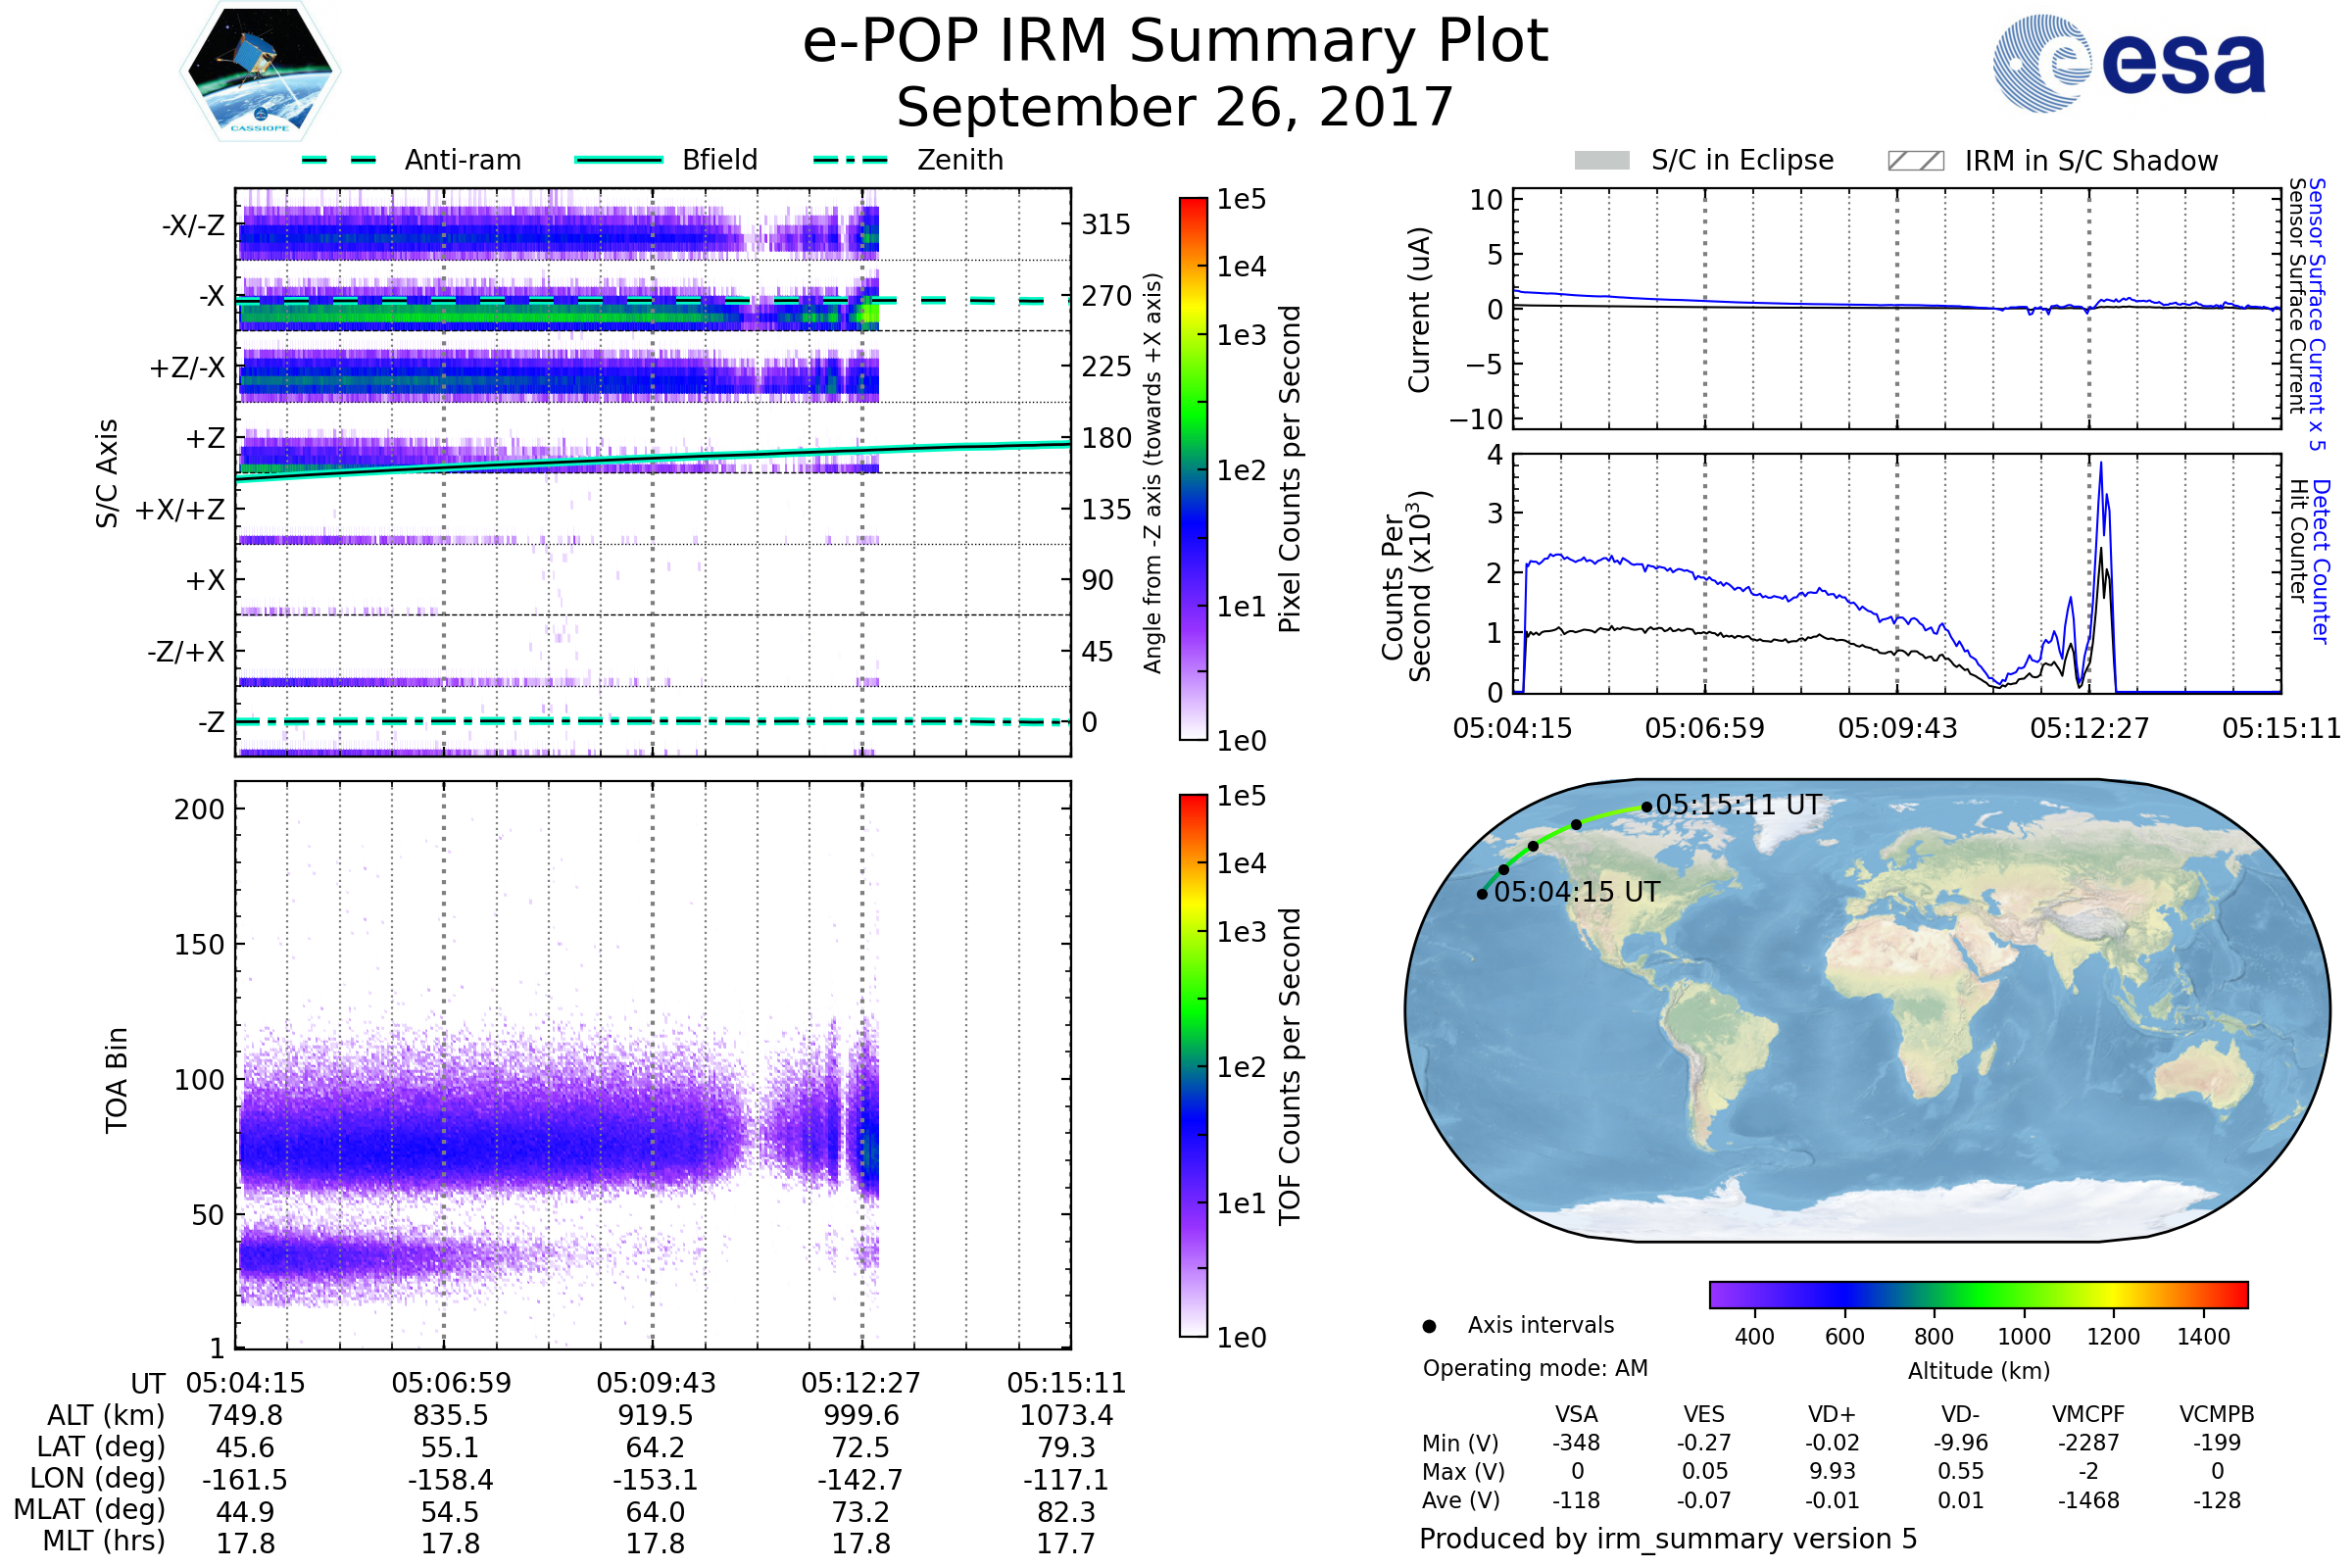Click the 'September 26, 2017' date heading
Image resolution: width=2352 pixels, height=1568 pixels.
[x=1175, y=108]
